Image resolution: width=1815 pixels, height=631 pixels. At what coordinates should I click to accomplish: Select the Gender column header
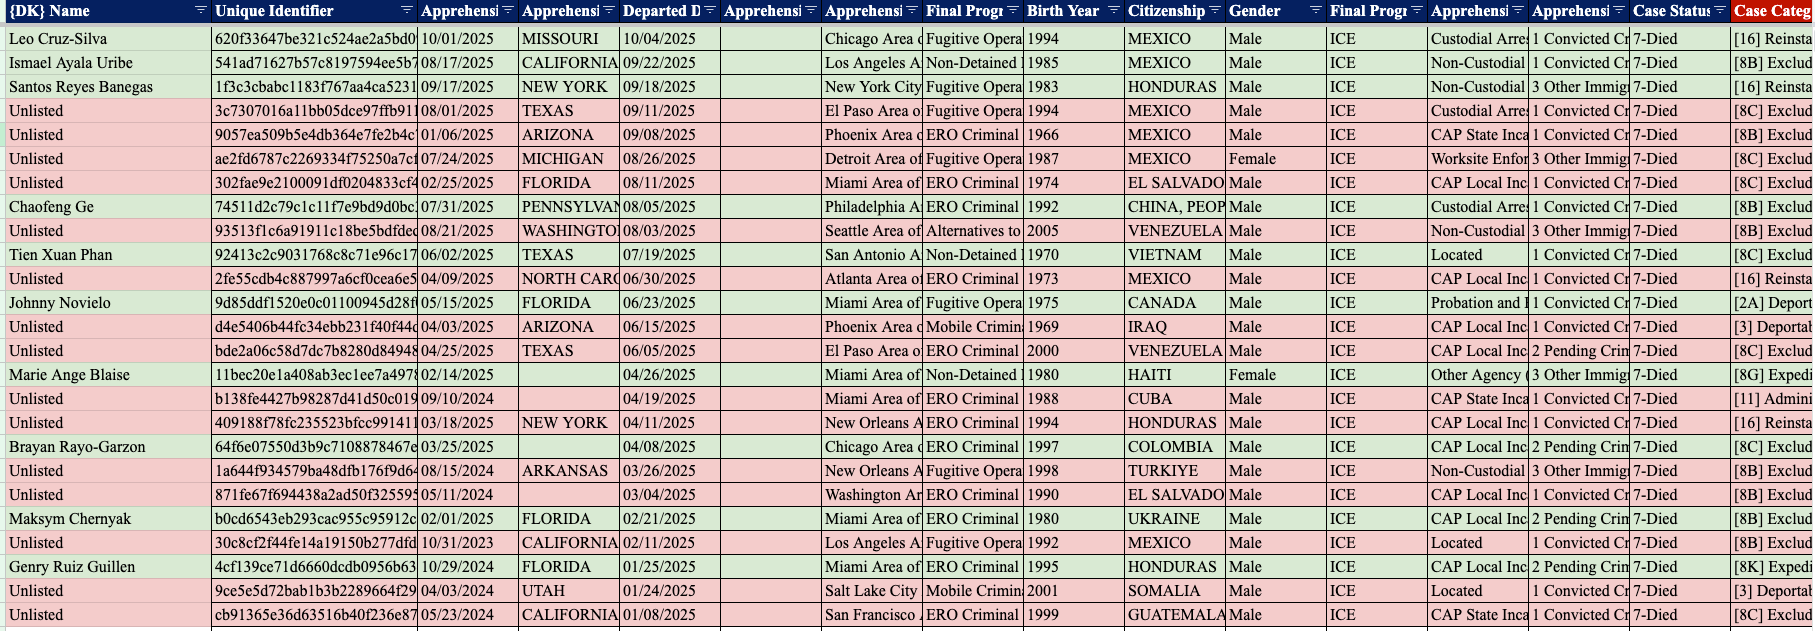click(1275, 11)
